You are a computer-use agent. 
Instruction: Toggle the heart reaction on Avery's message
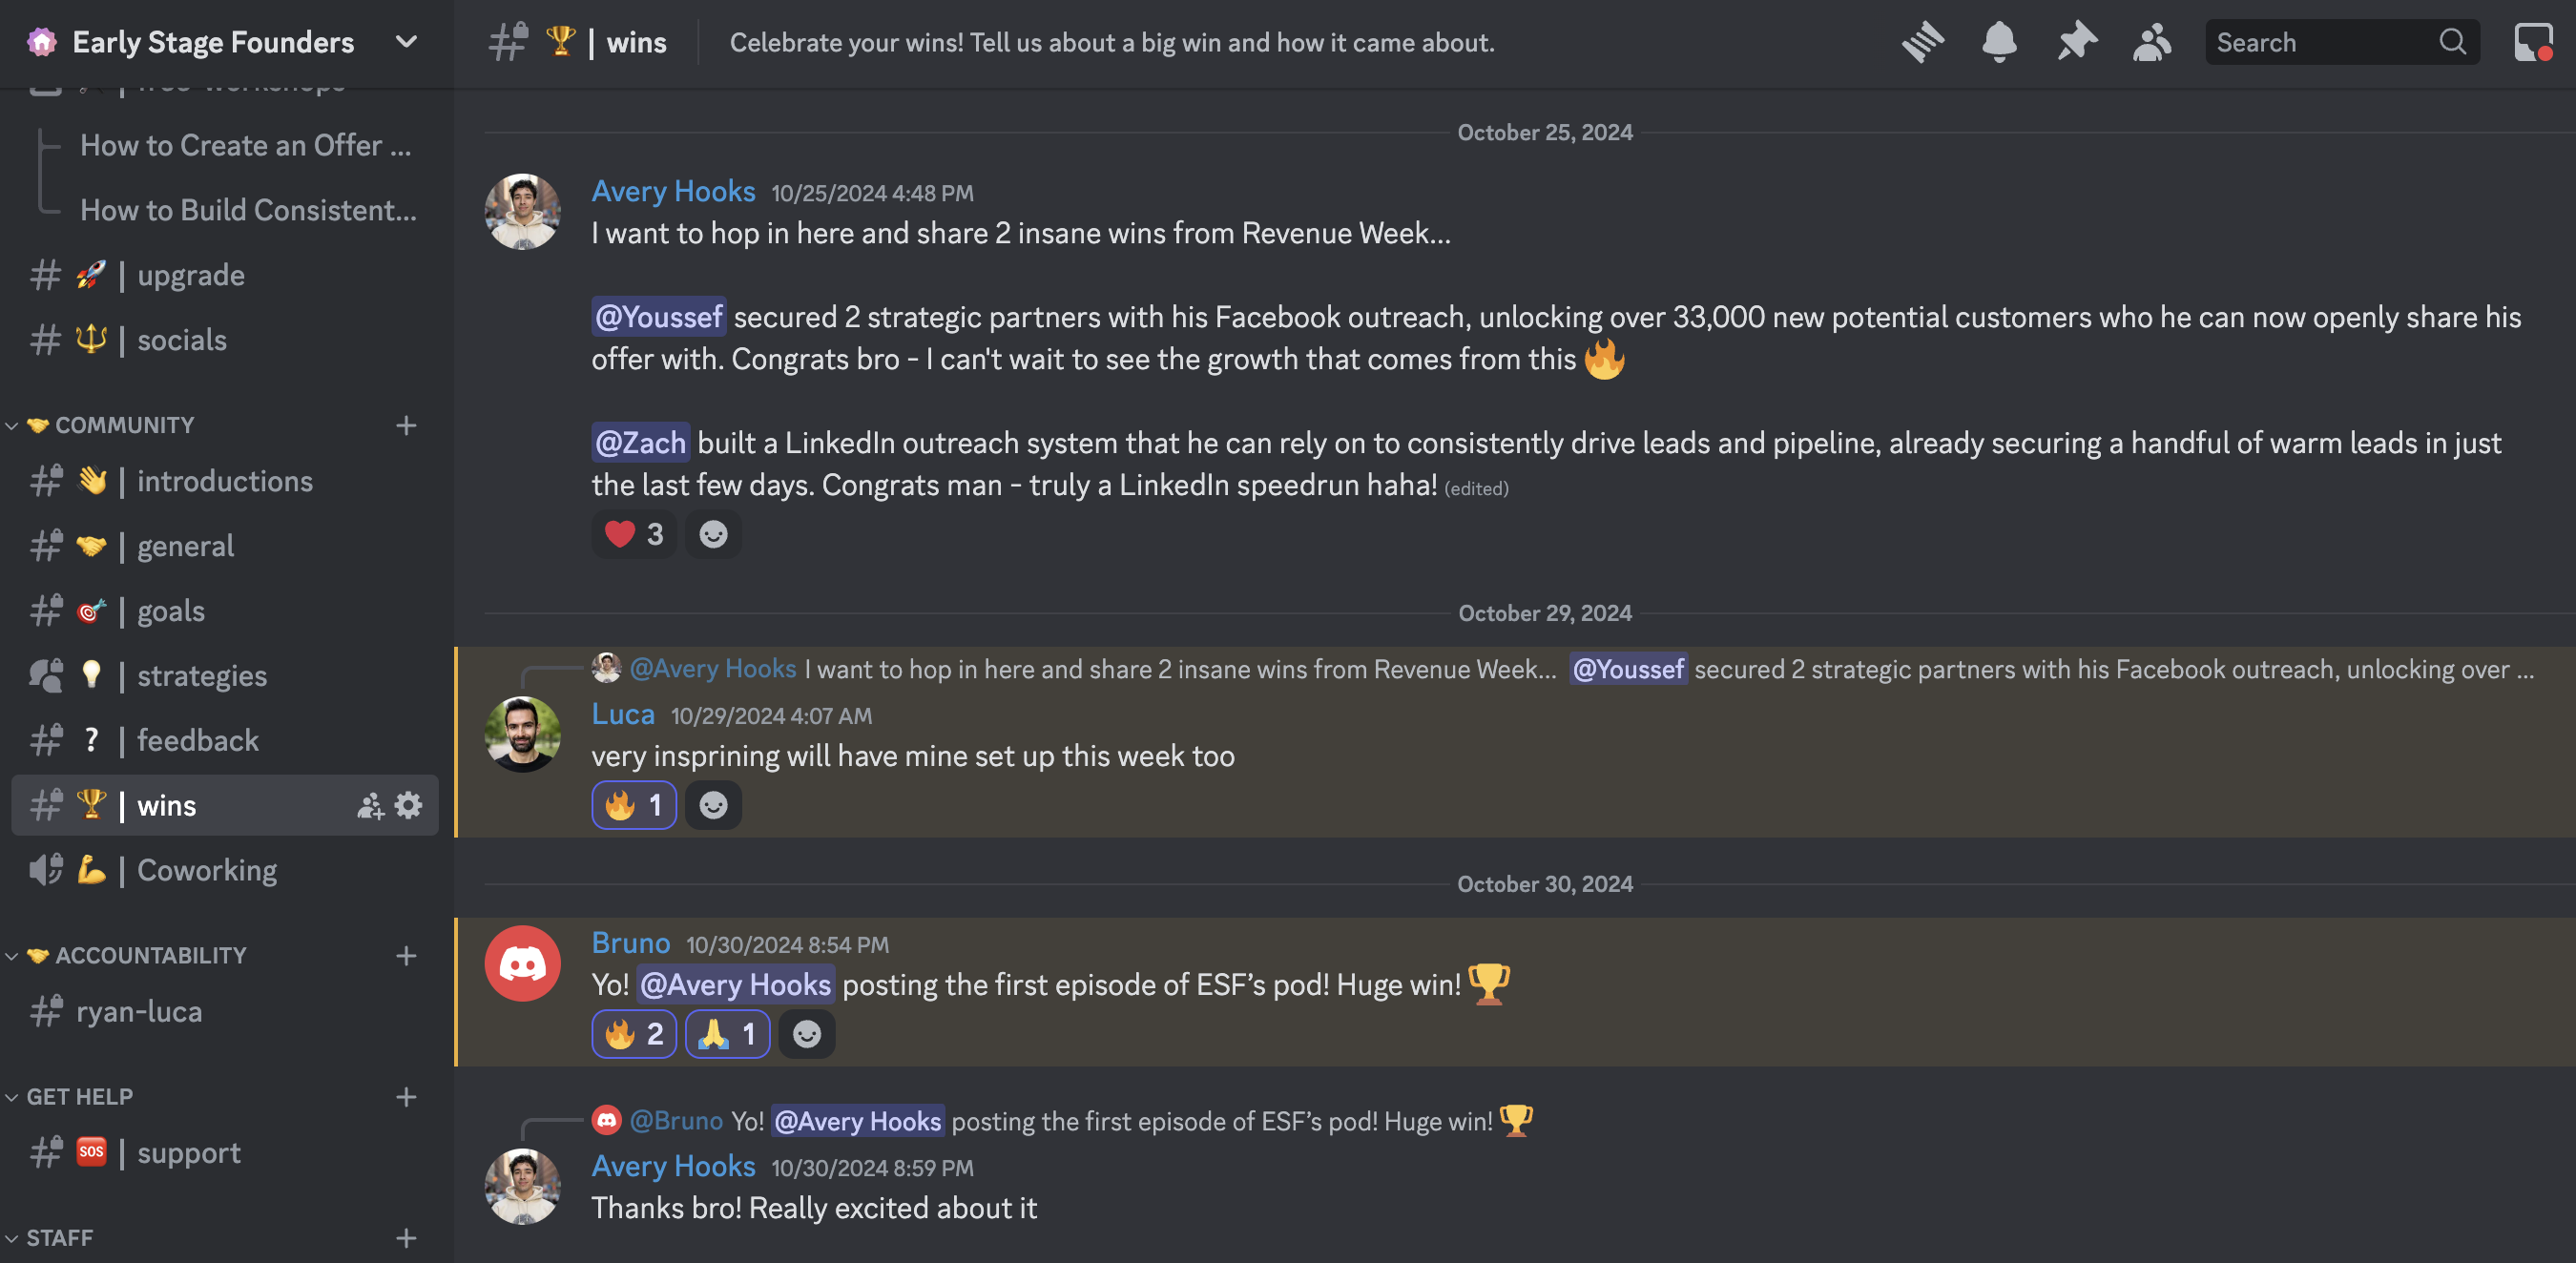(x=633, y=534)
